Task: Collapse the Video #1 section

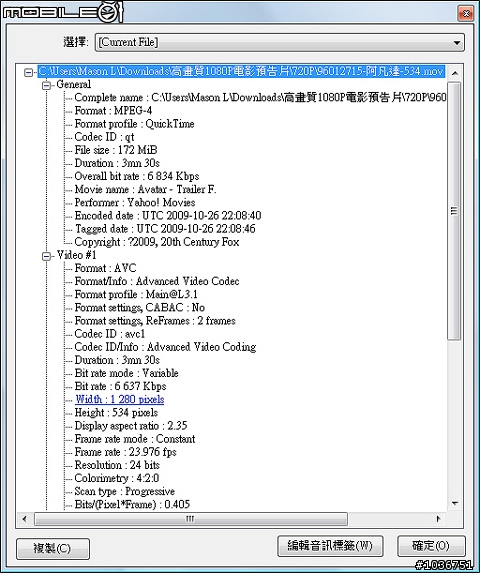Action: pyautogui.click(x=46, y=256)
